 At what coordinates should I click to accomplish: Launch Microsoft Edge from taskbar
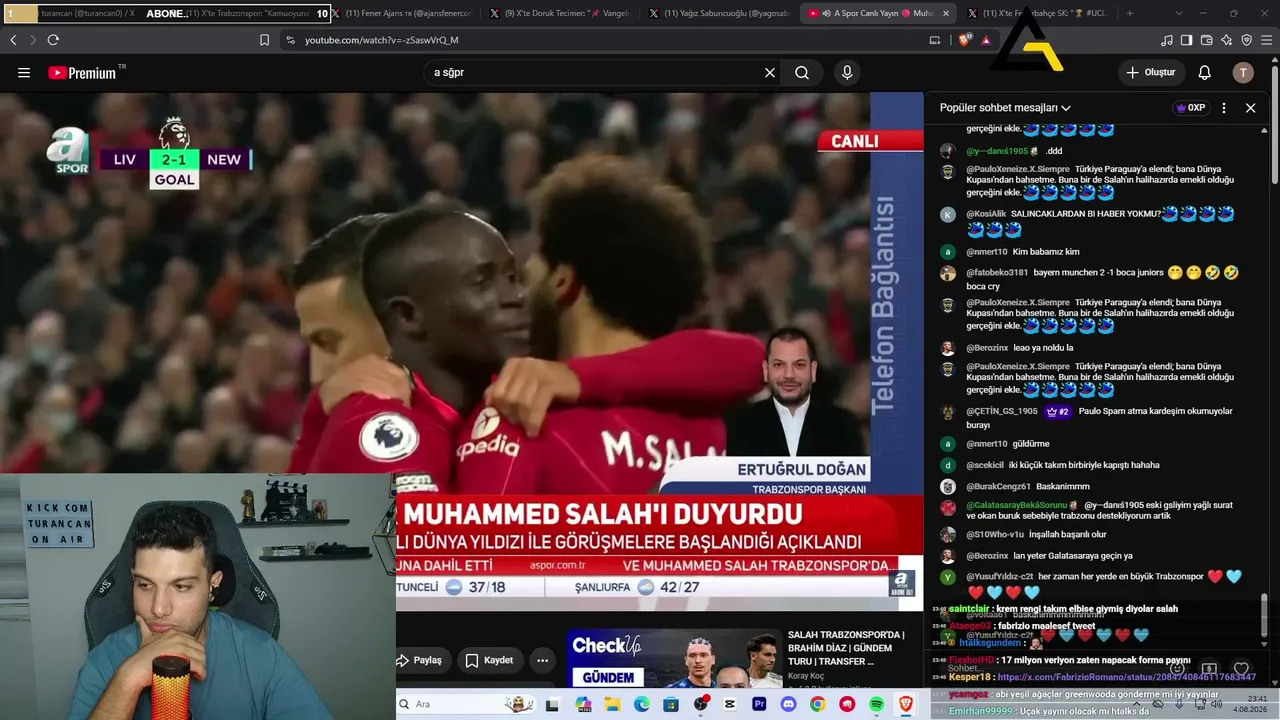point(641,704)
